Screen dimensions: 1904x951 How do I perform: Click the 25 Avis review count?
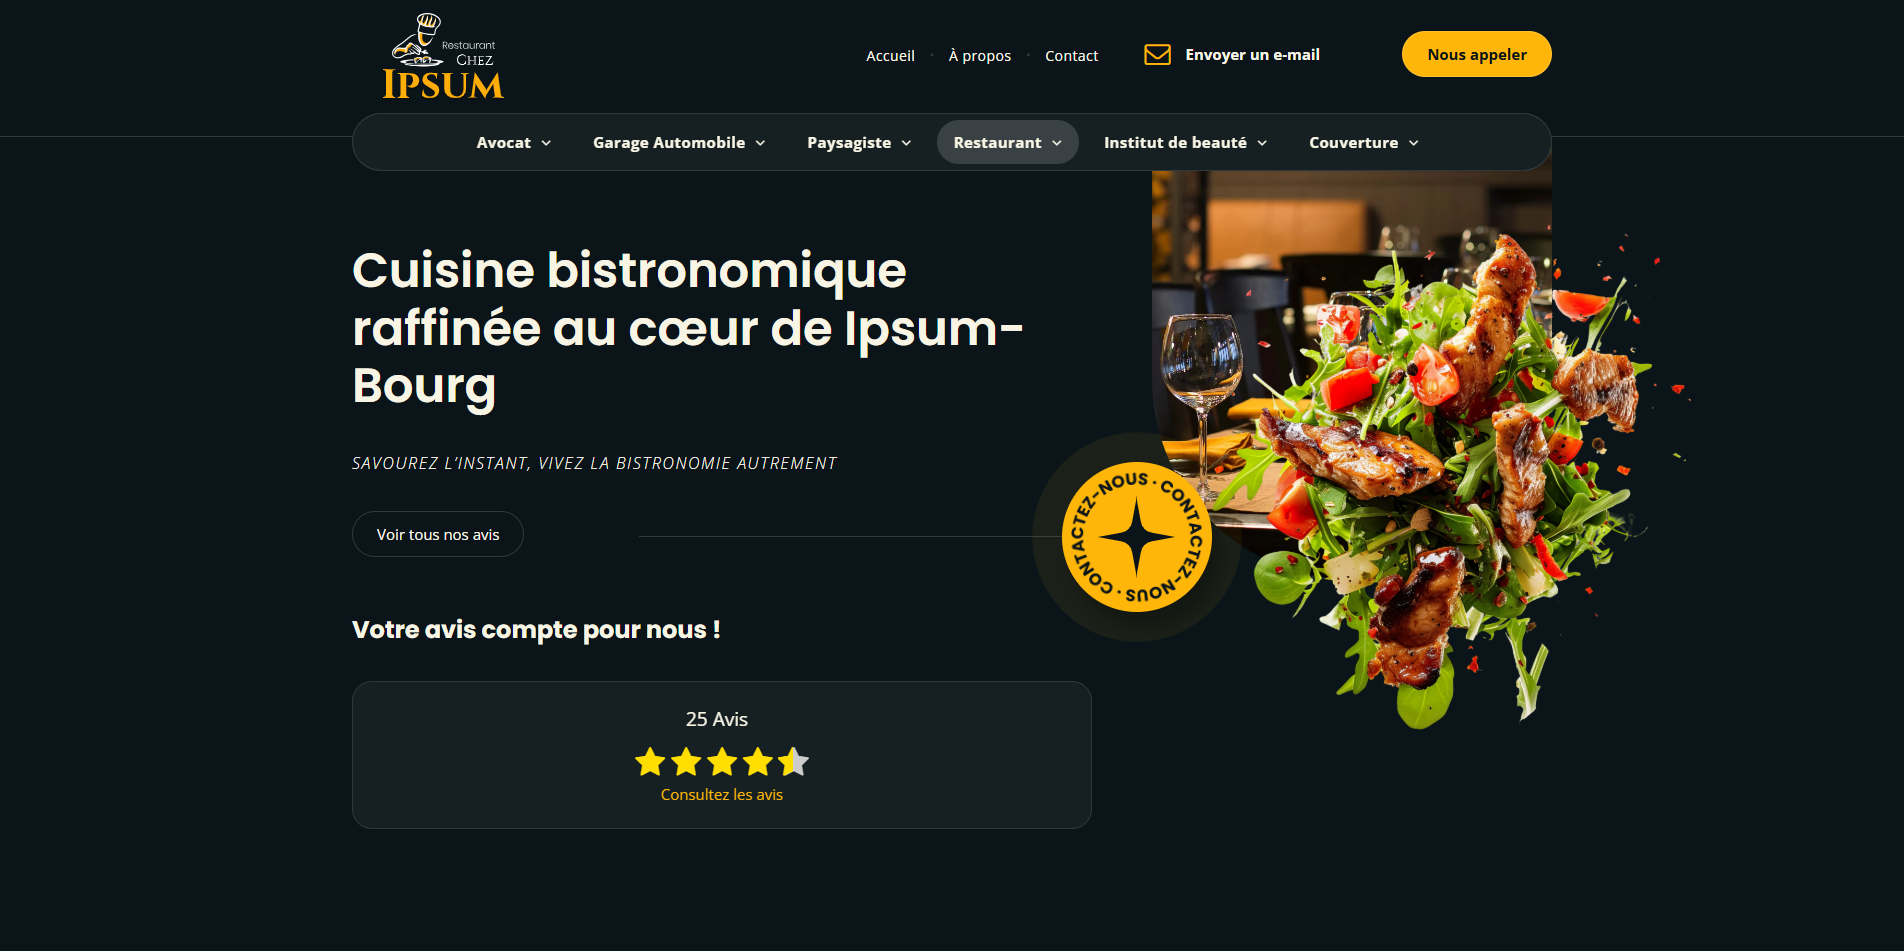(717, 719)
